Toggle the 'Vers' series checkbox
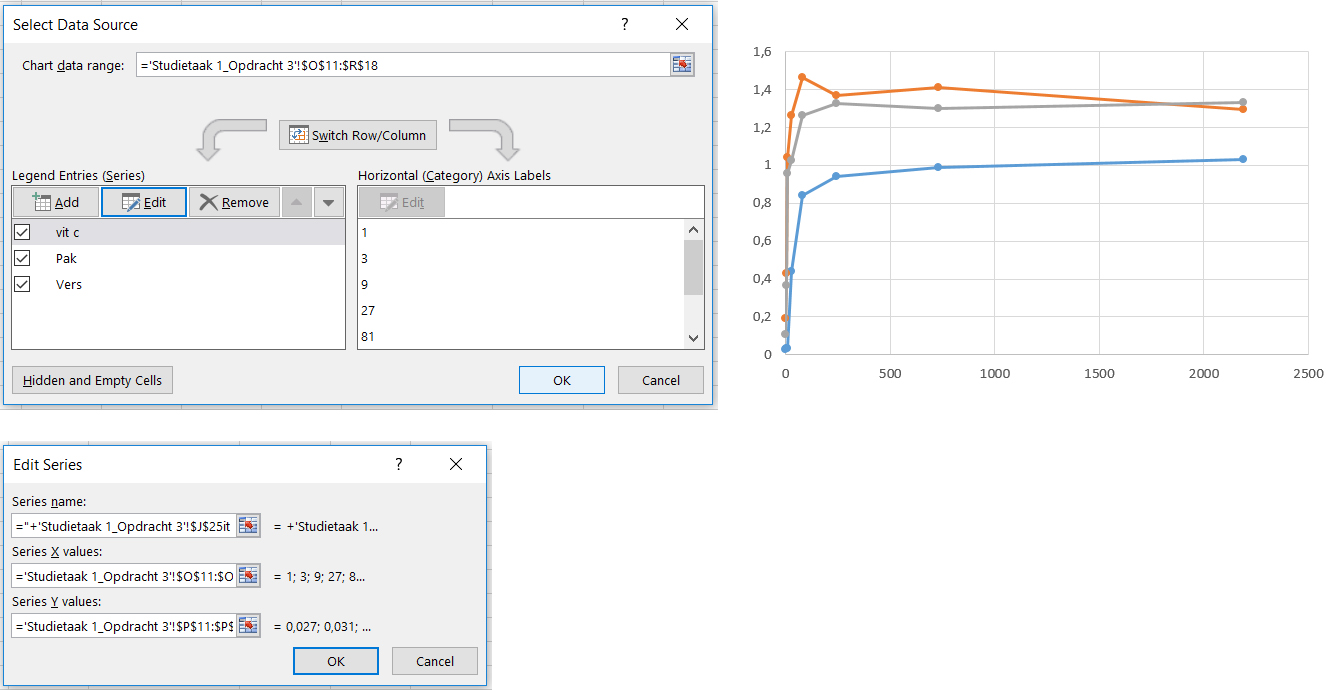 [x=22, y=284]
